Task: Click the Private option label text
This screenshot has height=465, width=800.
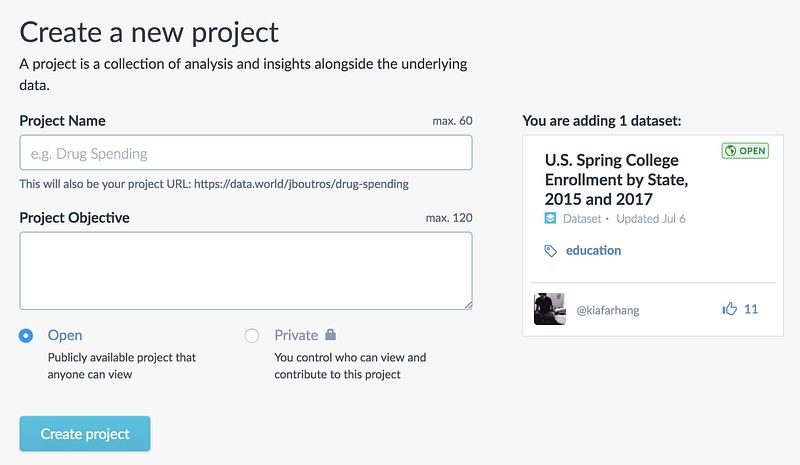Action: coord(296,335)
